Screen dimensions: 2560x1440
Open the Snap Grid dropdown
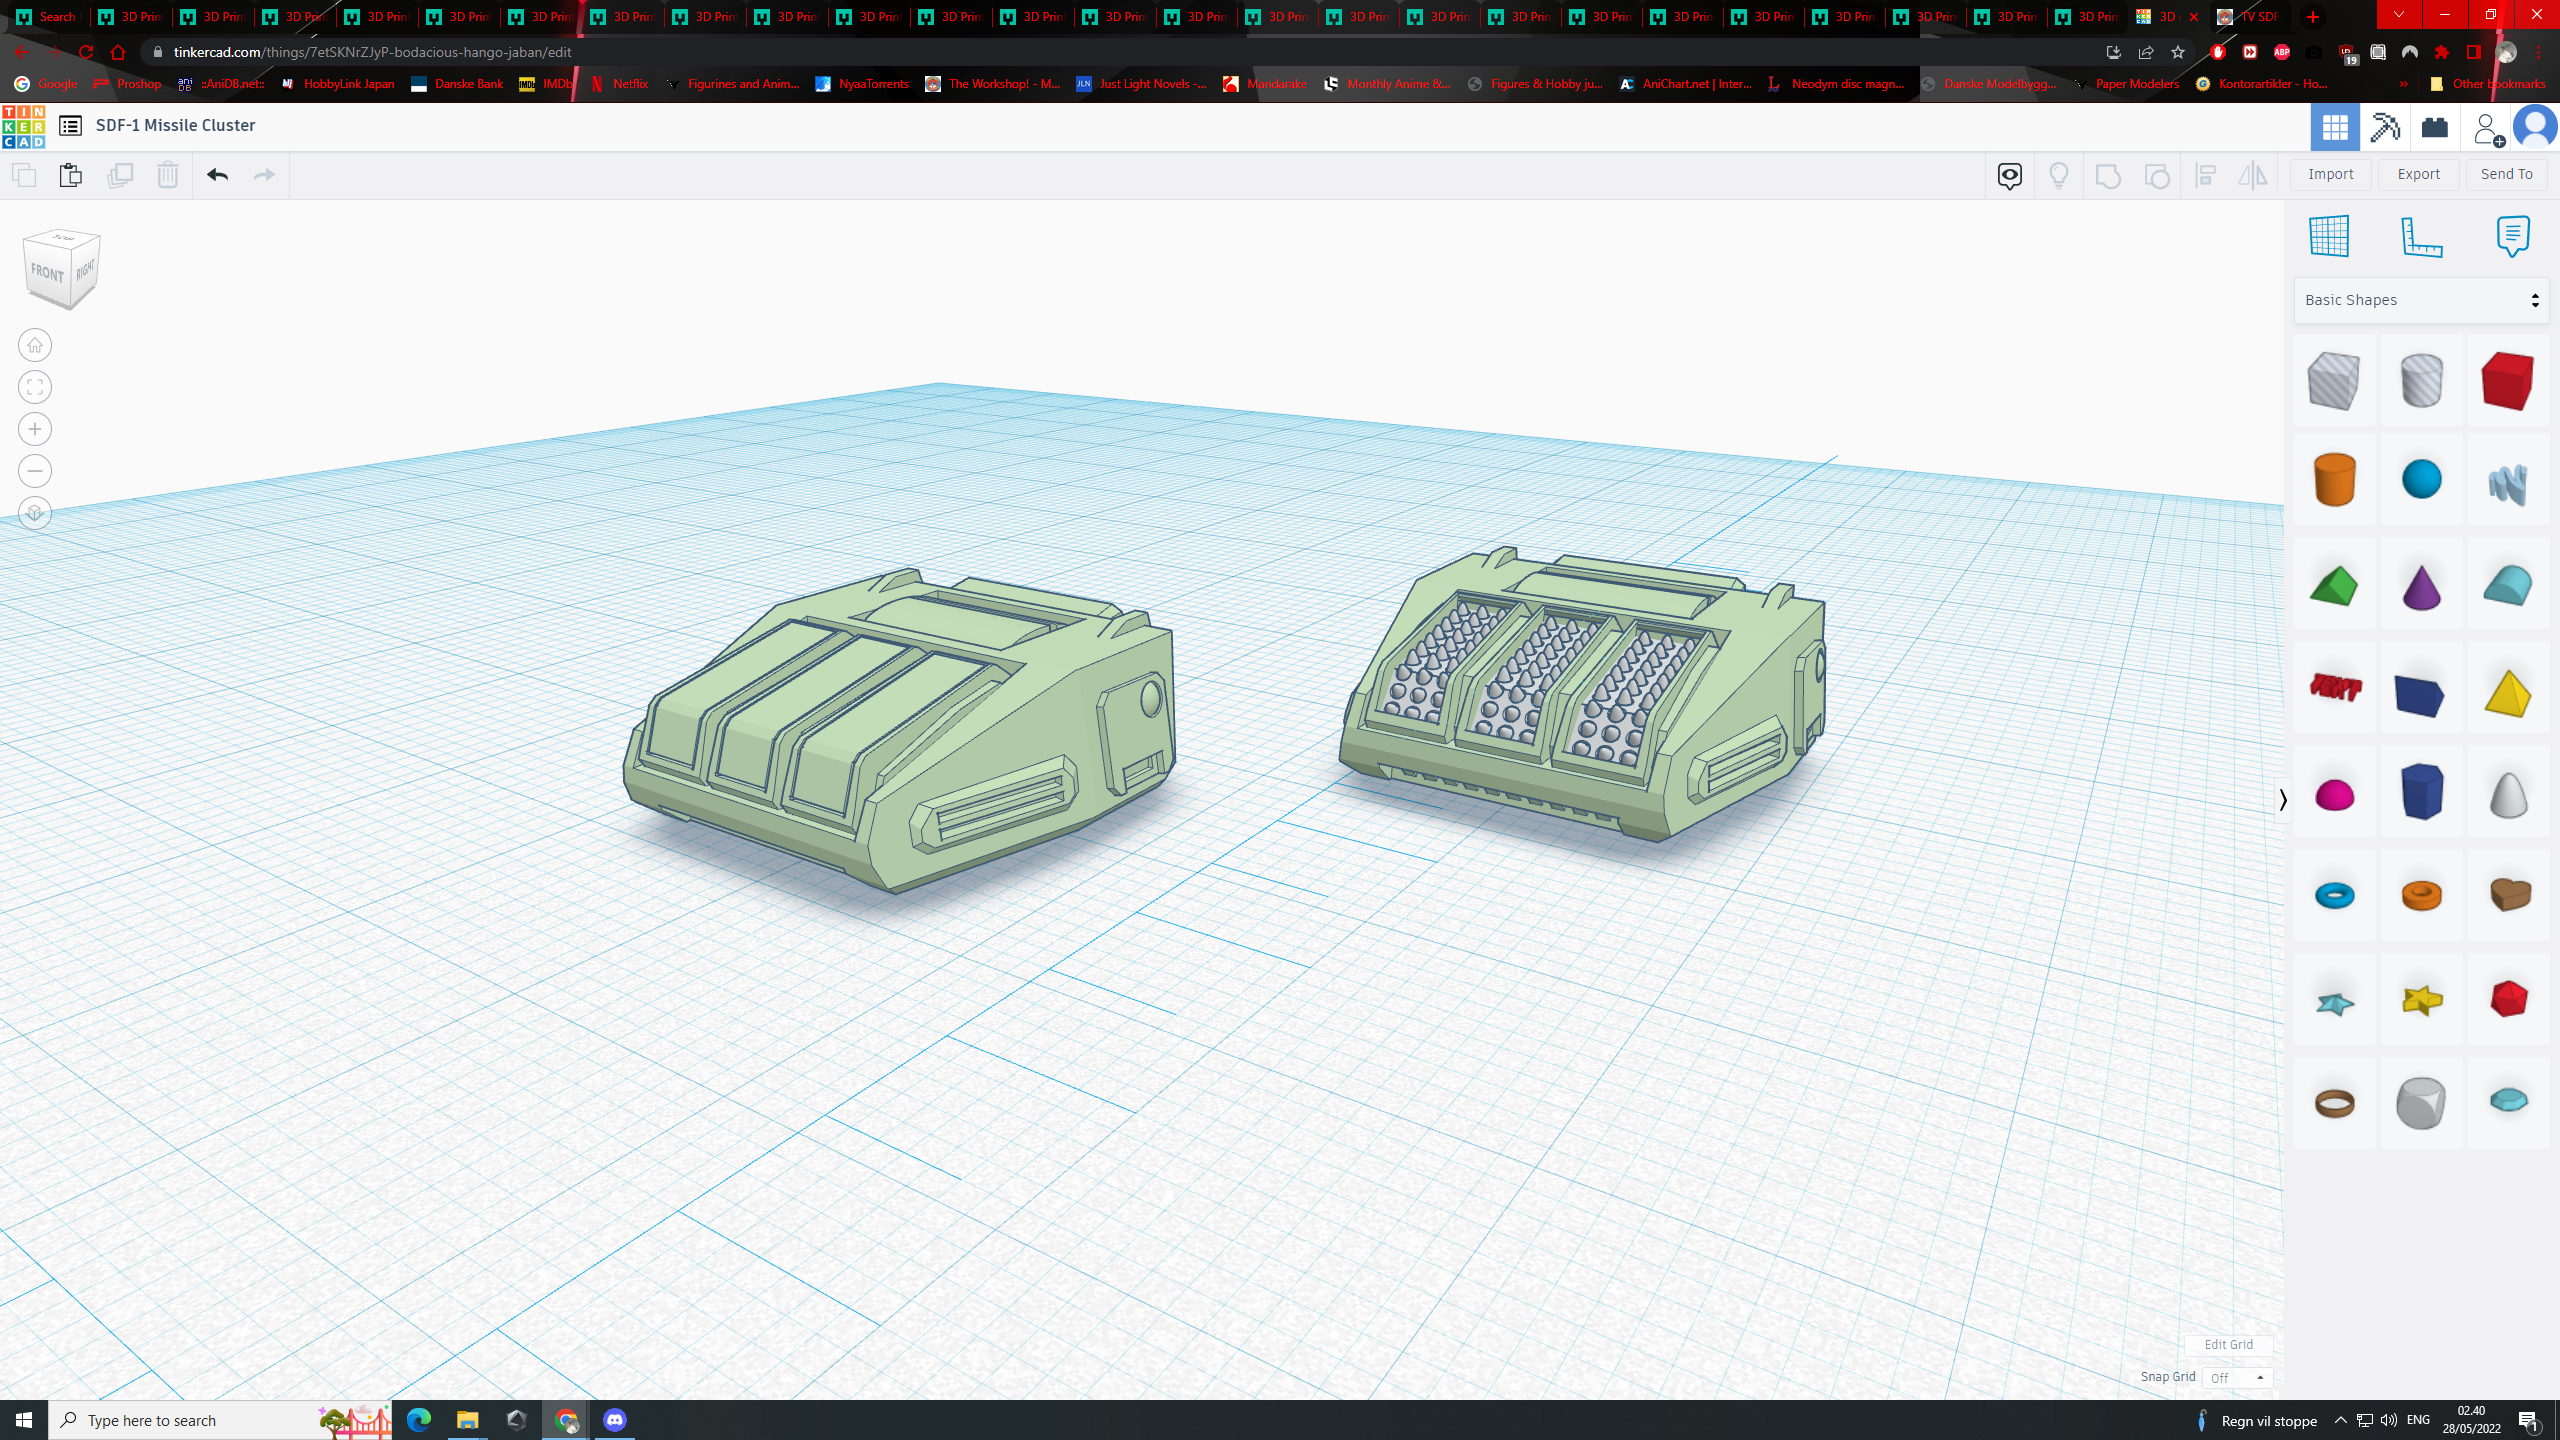pos(2237,1378)
